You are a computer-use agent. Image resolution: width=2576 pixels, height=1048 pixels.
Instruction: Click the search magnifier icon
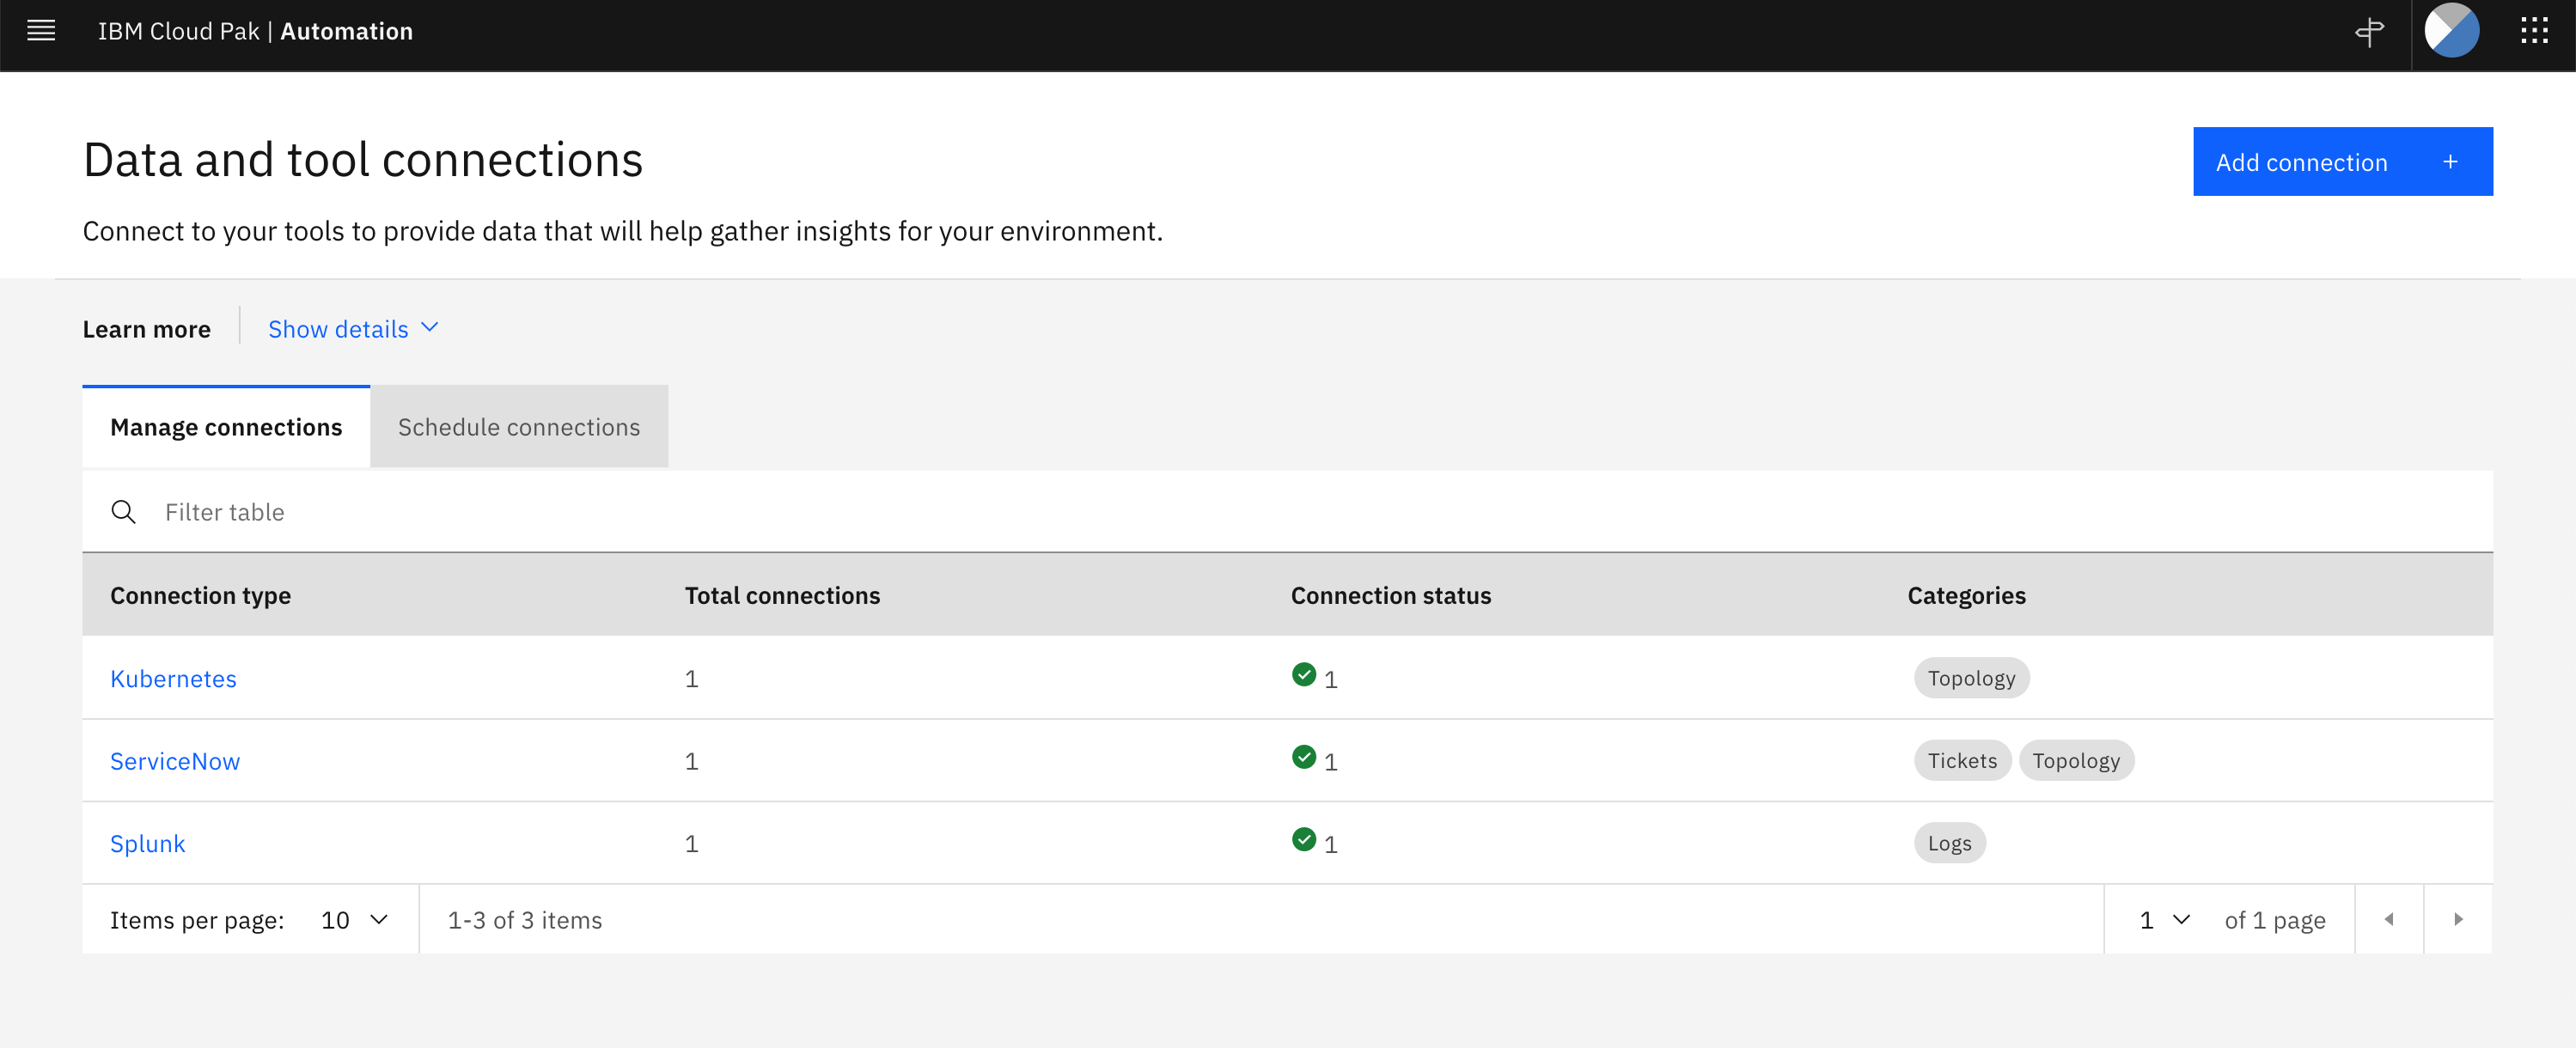[124, 512]
